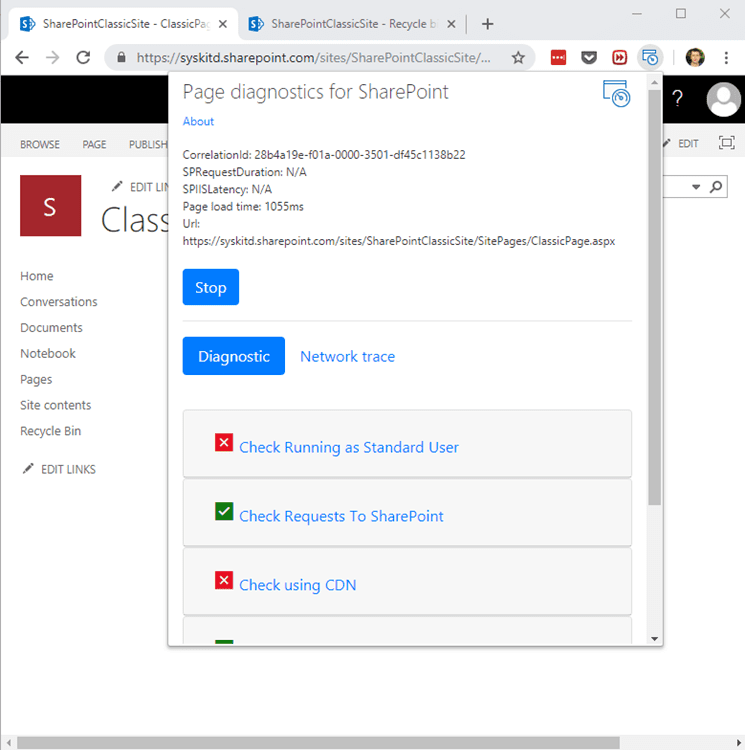The image size is (745, 750).
Task: Click the Page diagnostics logo in popup
Action: click(616, 94)
